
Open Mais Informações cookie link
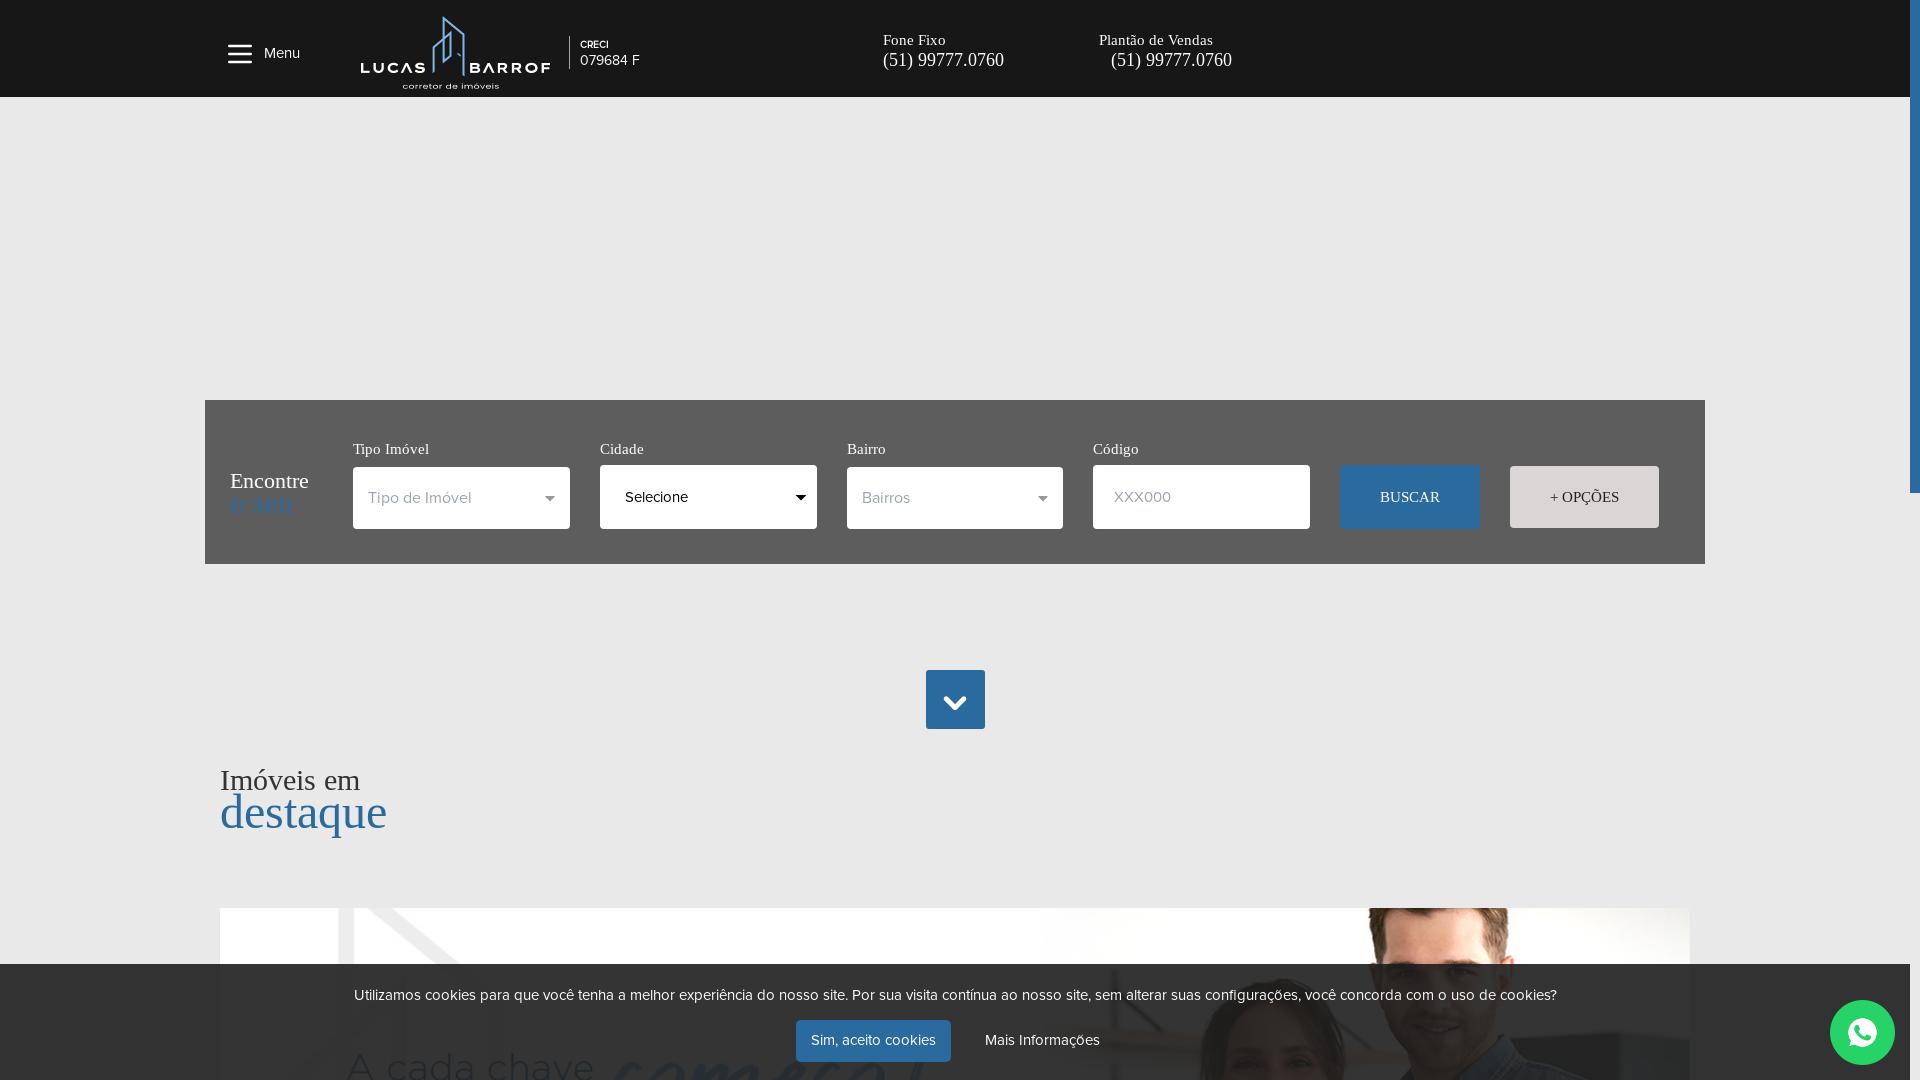coord(1042,1041)
